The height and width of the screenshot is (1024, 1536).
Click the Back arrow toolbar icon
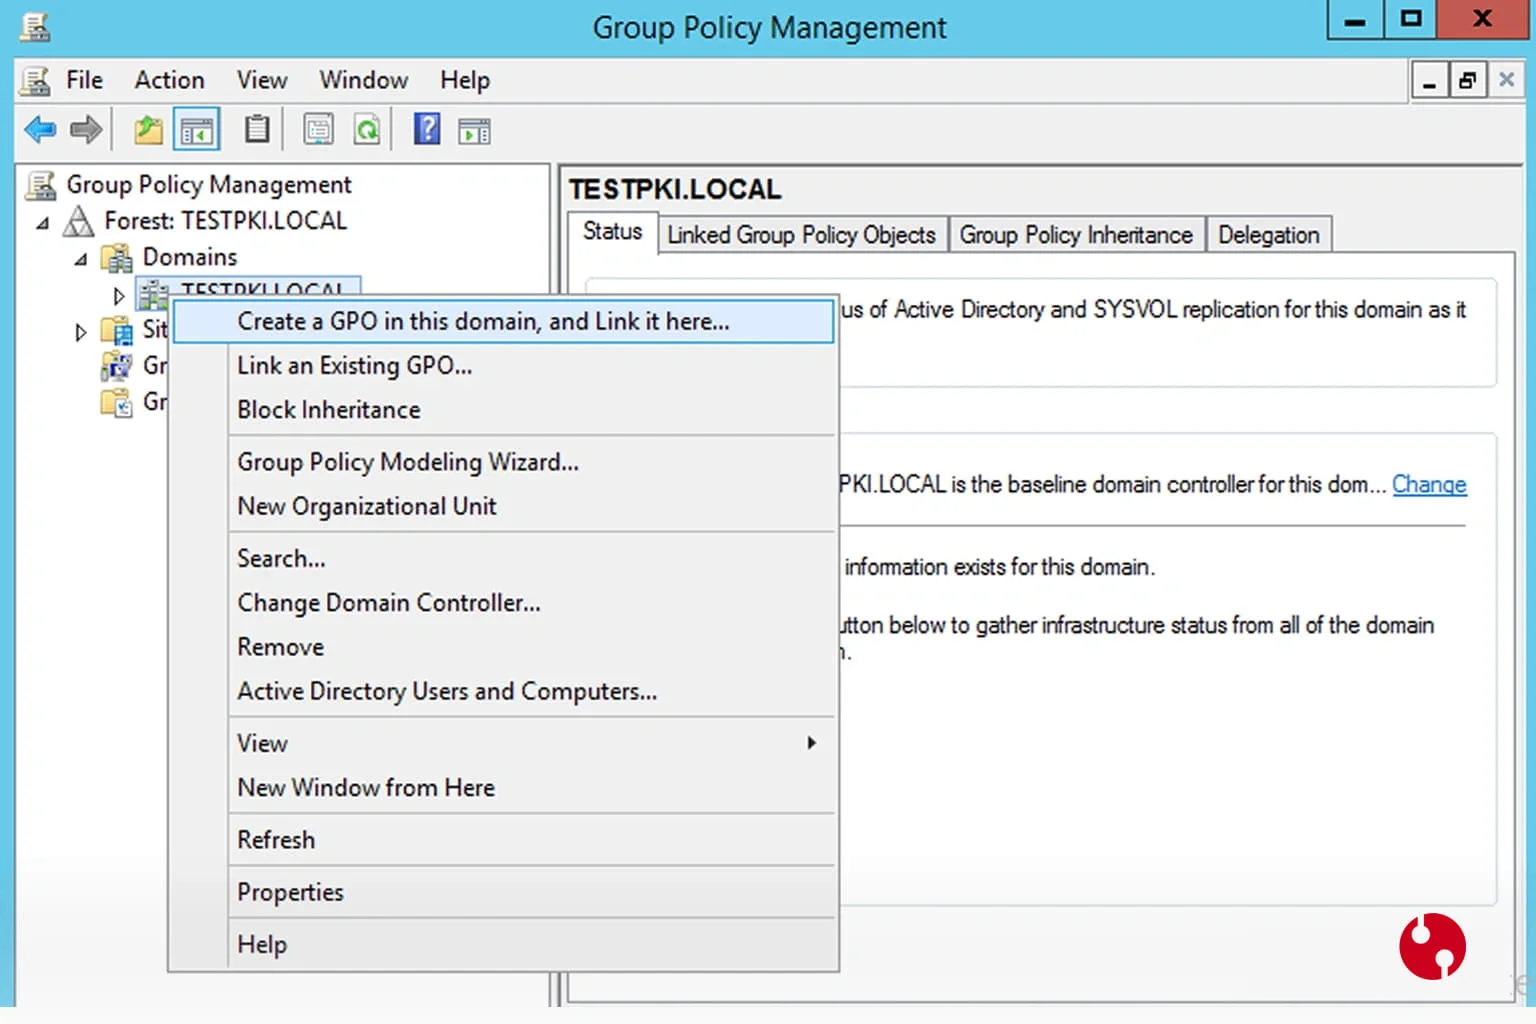pyautogui.click(x=40, y=129)
